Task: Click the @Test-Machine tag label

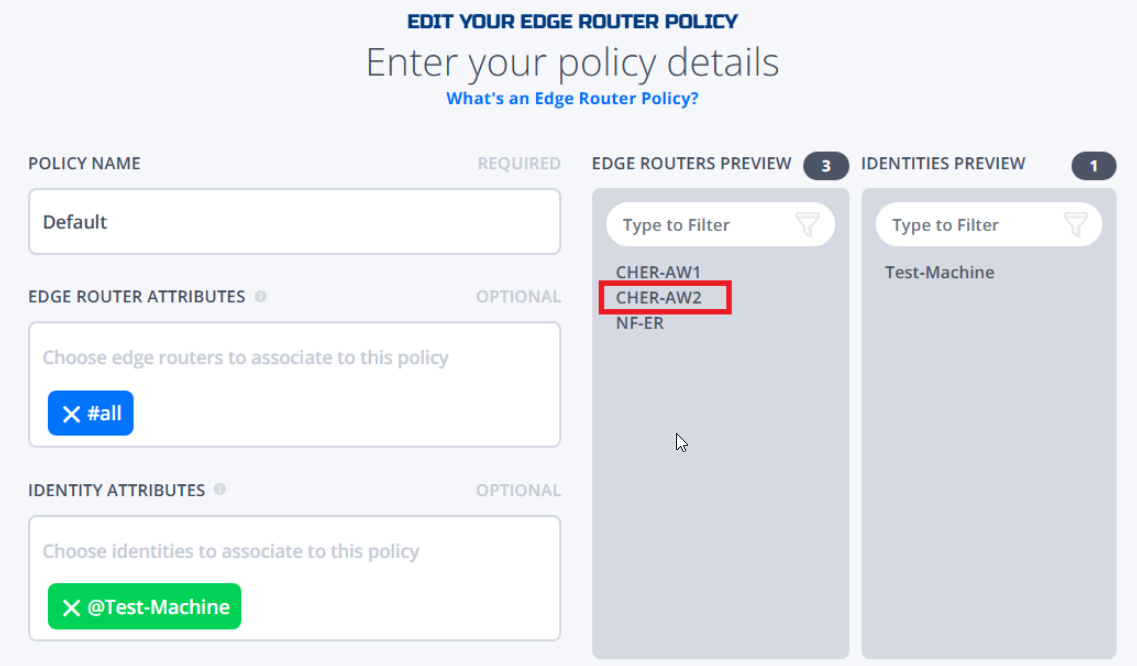Action: 158,607
